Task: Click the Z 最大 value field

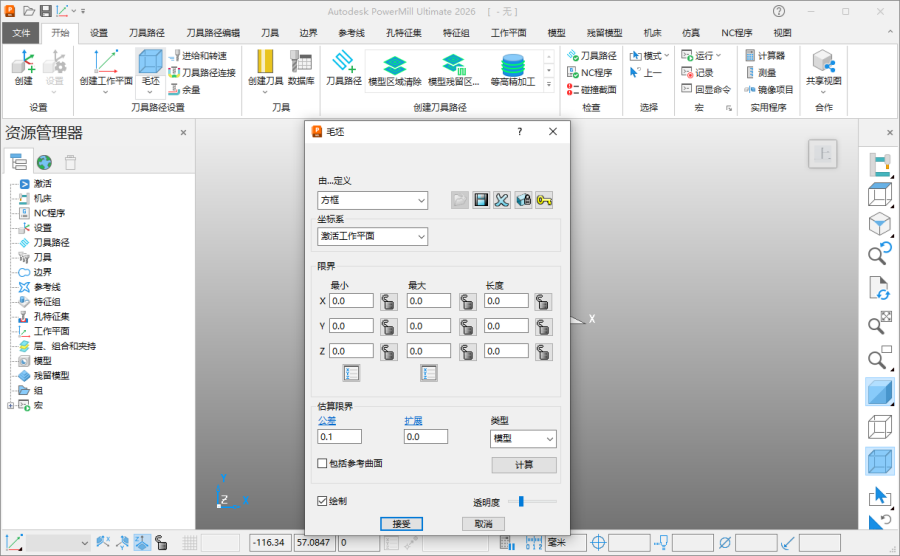Action: tap(428, 351)
